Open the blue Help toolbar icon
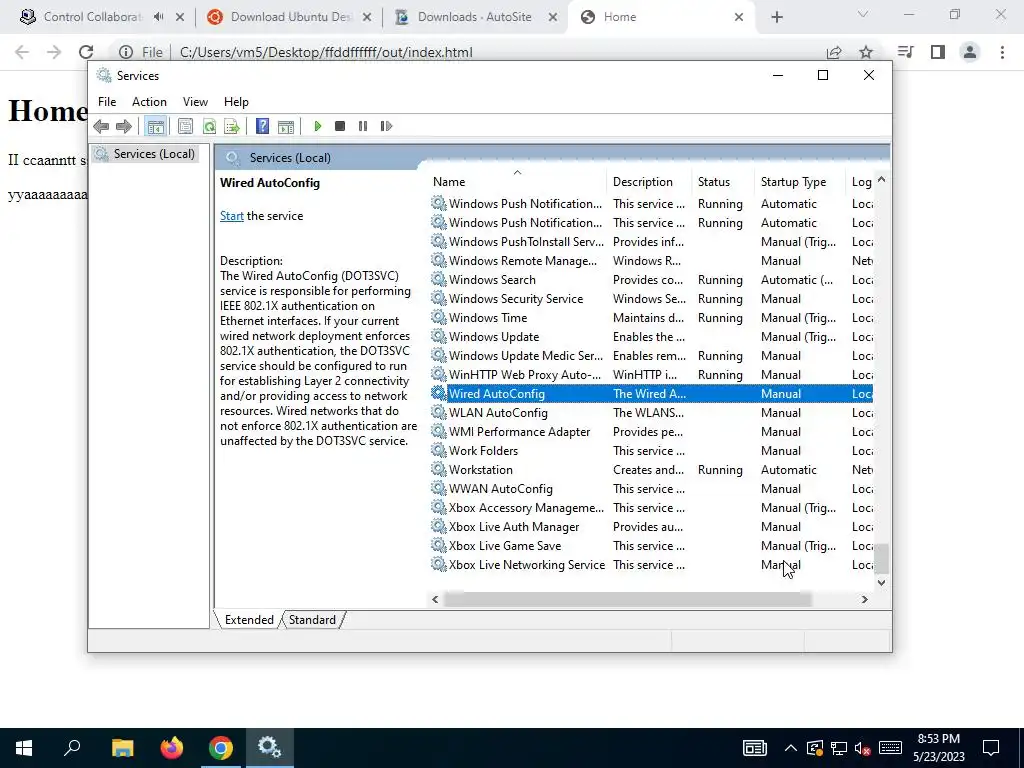This screenshot has width=1024, height=768. 263,126
